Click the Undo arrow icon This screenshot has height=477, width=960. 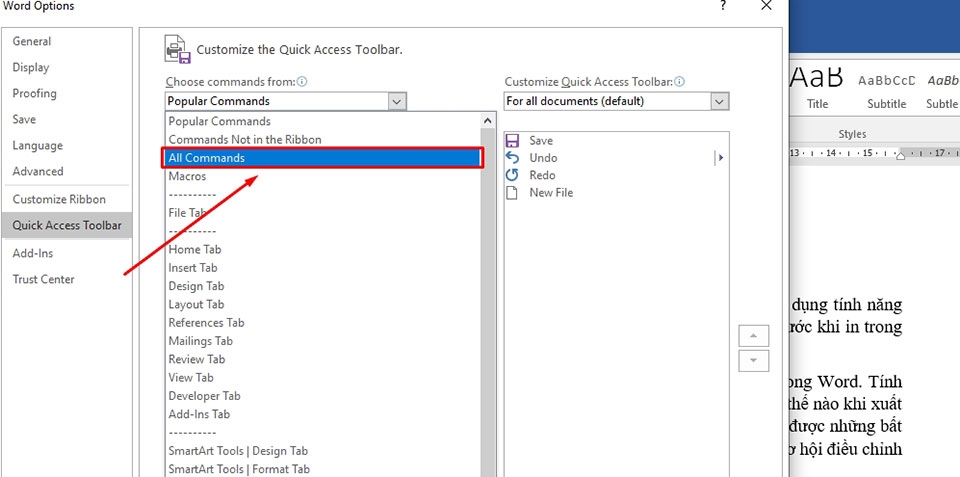click(512, 158)
